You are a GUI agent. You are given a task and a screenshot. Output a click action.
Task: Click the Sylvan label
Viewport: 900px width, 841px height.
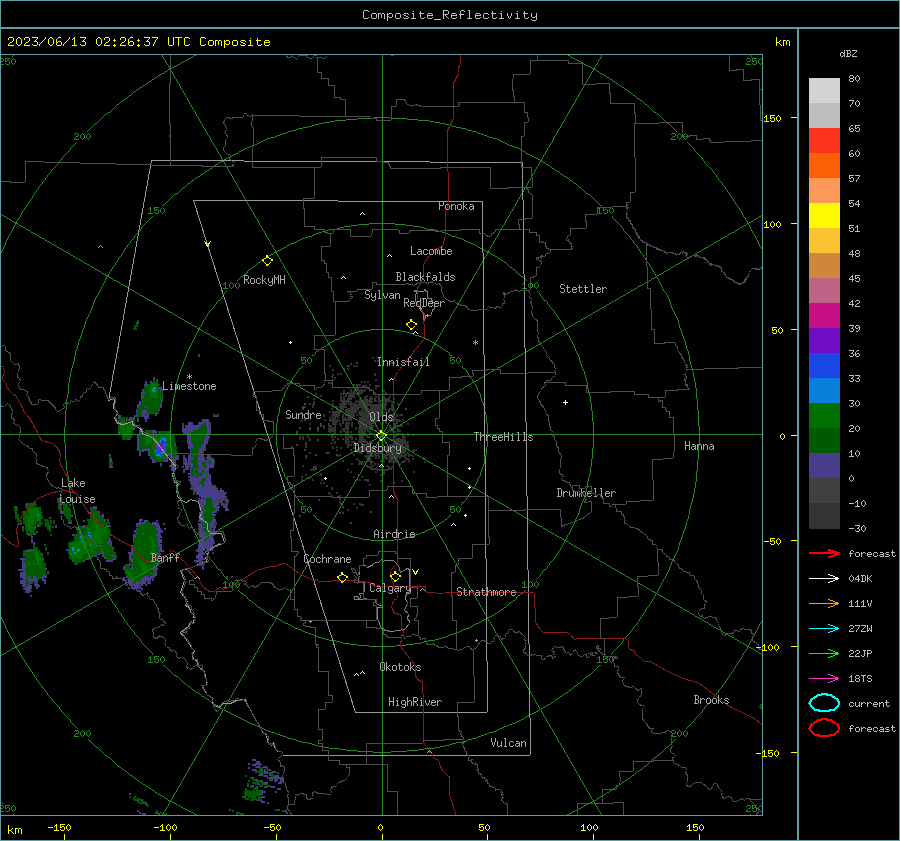point(382,295)
